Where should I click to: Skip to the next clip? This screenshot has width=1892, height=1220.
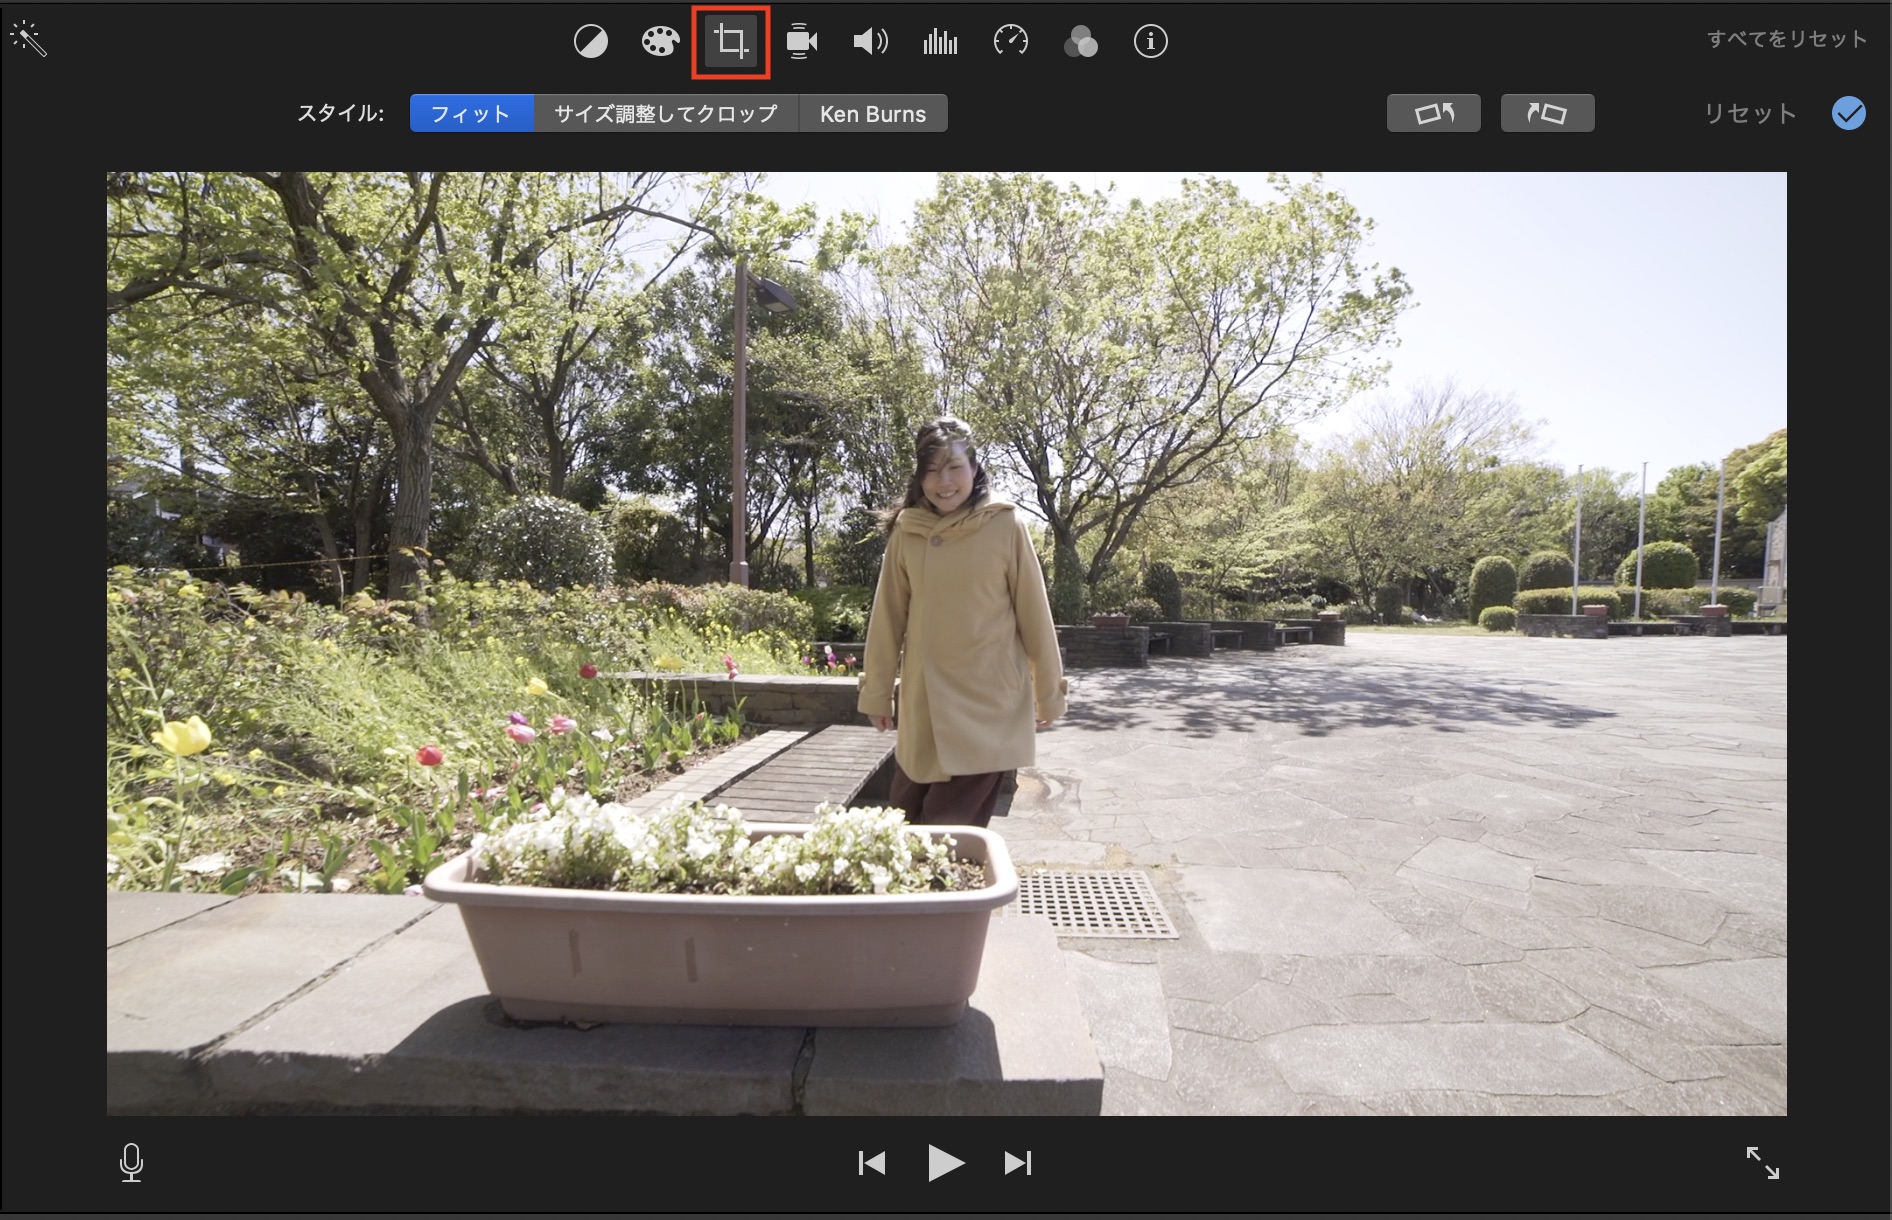click(x=1018, y=1163)
